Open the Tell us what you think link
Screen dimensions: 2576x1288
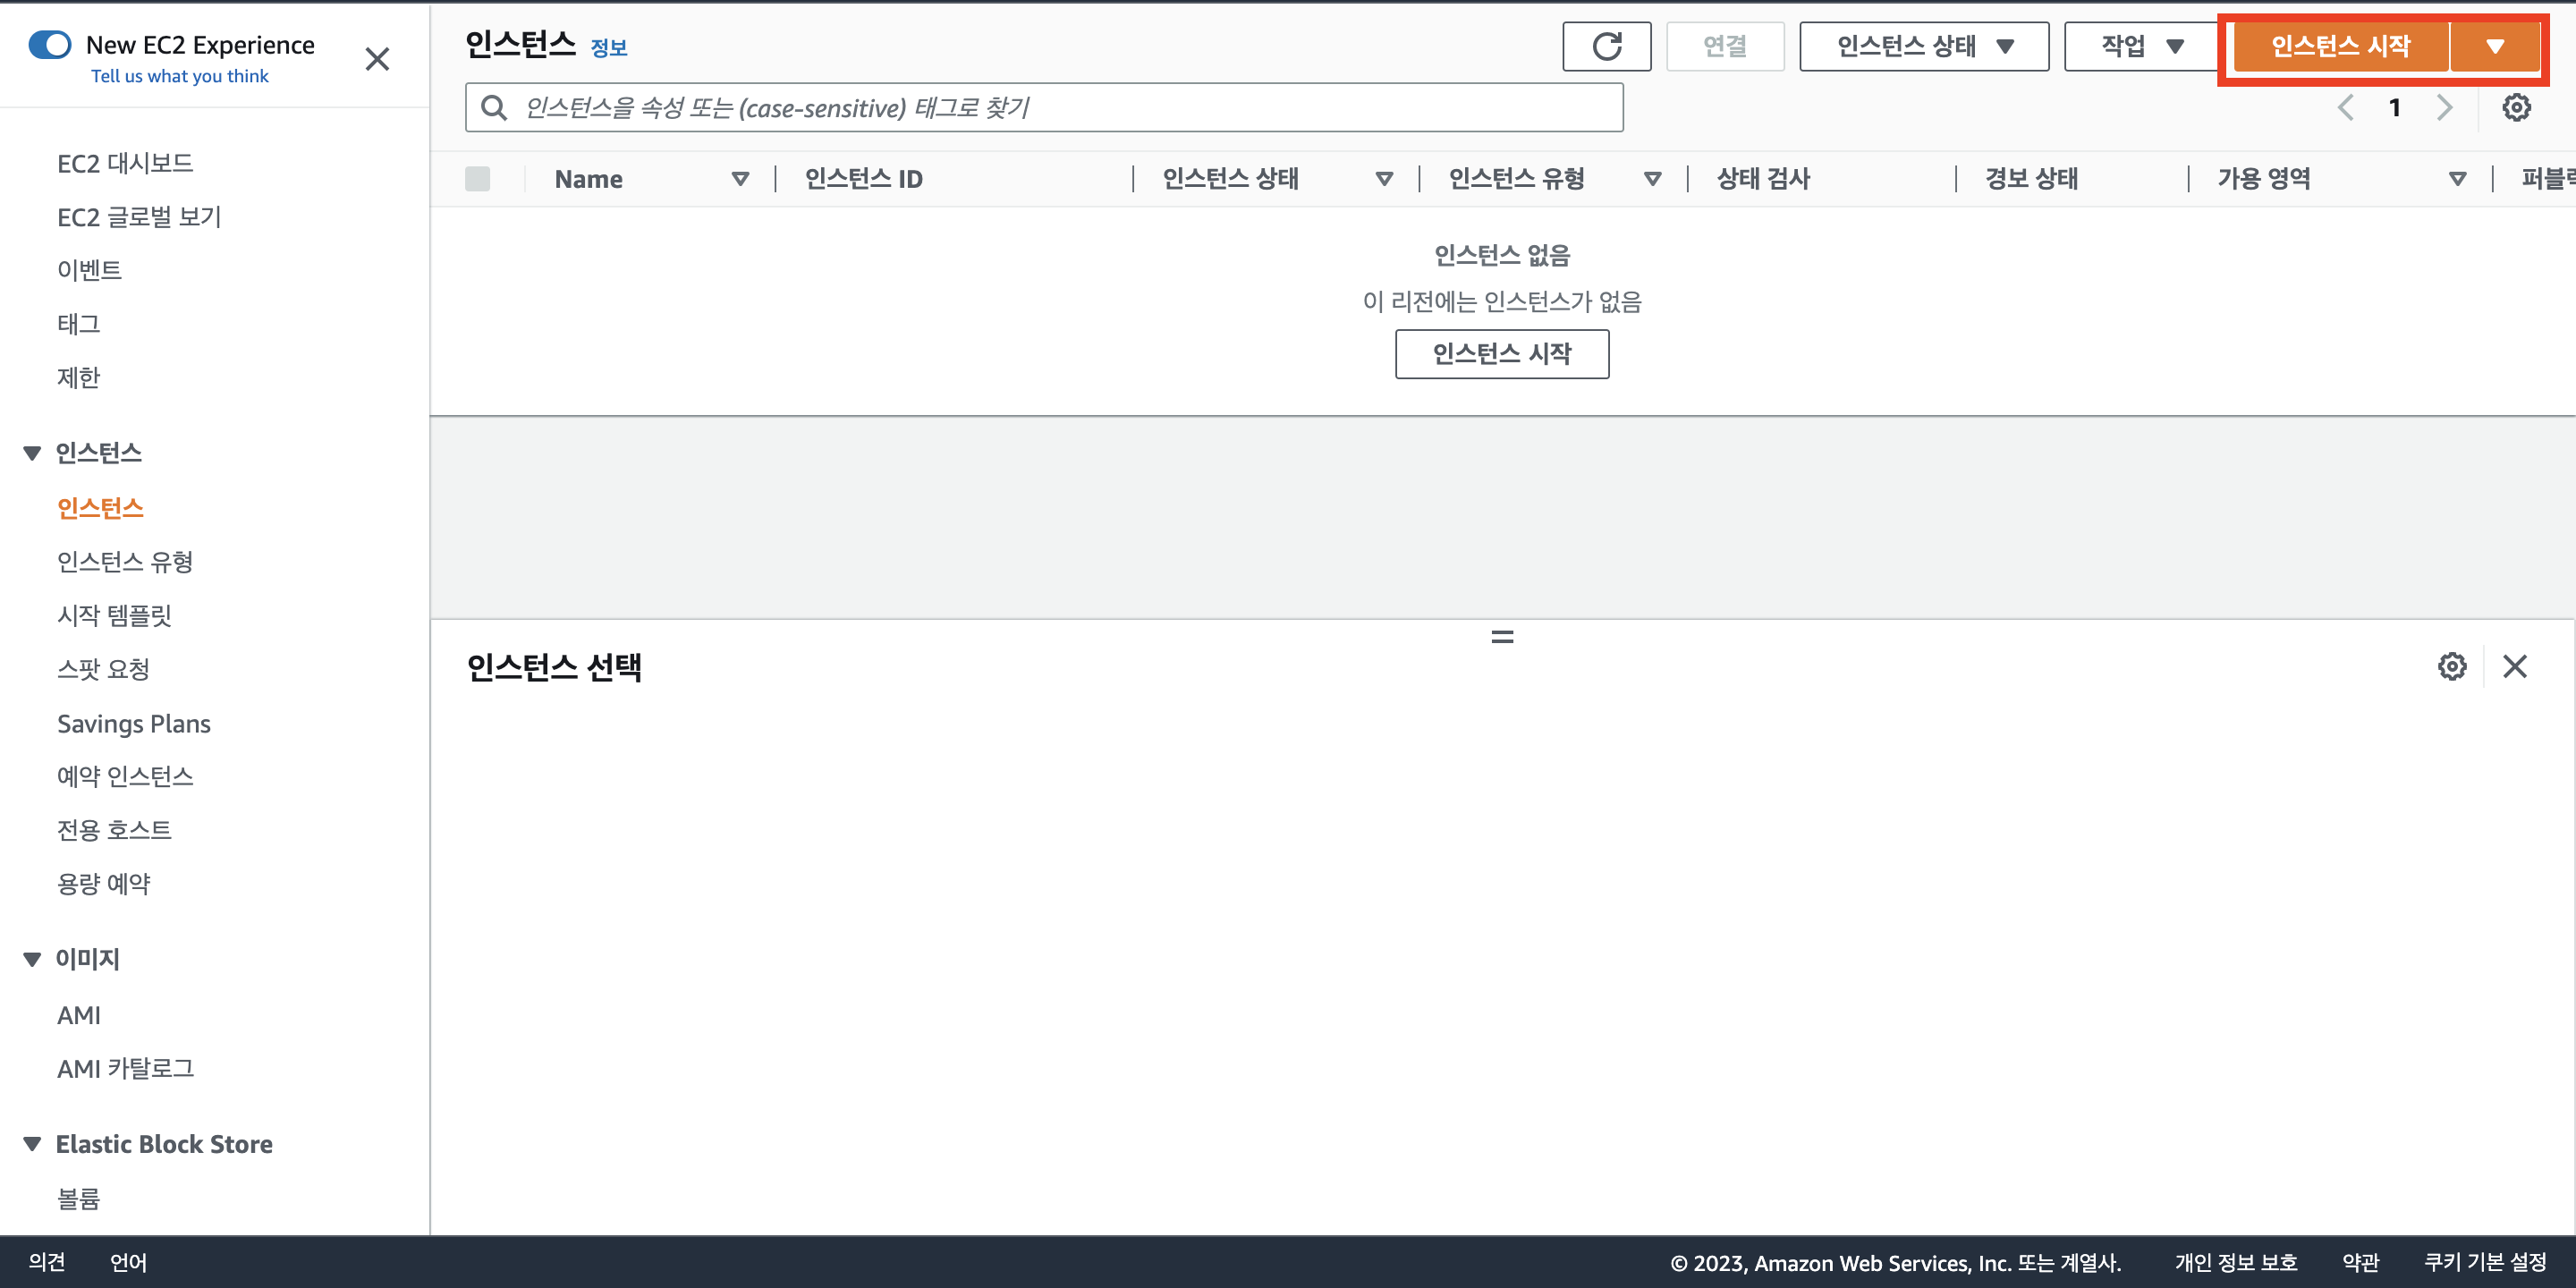(180, 76)
